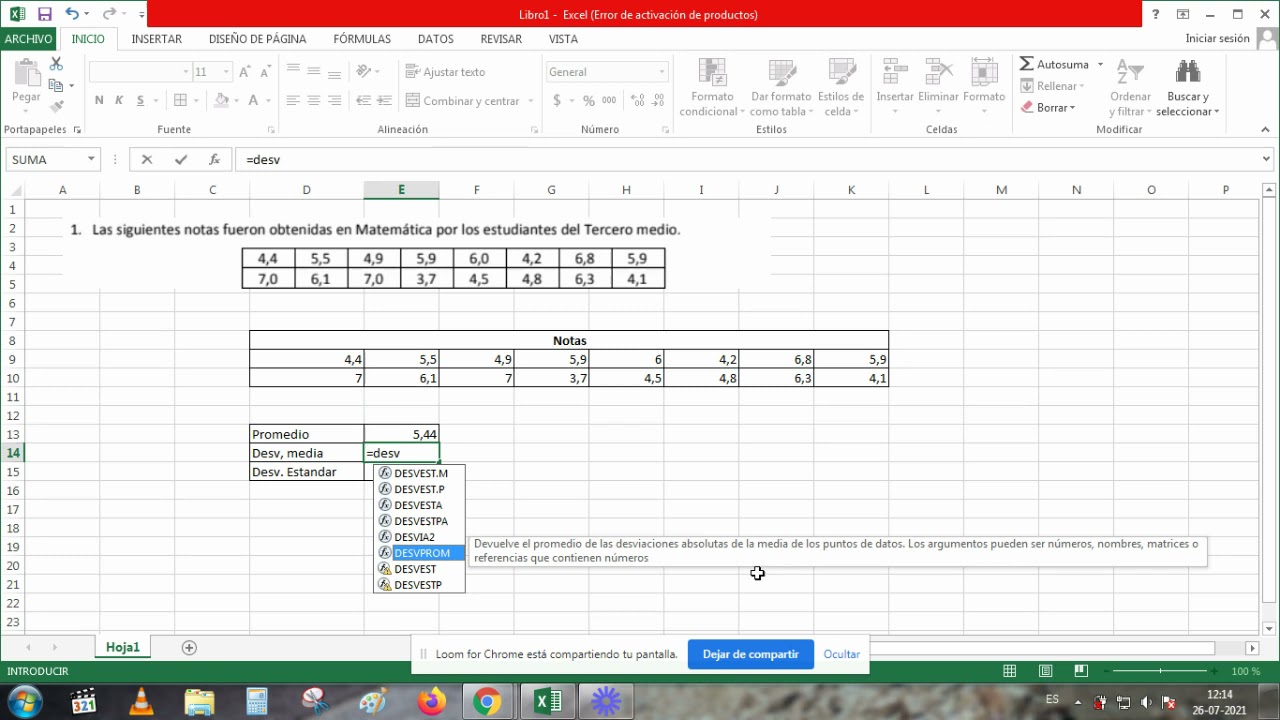
Task: Cancel formula entry with the X icon
Action: pos(147,159)
